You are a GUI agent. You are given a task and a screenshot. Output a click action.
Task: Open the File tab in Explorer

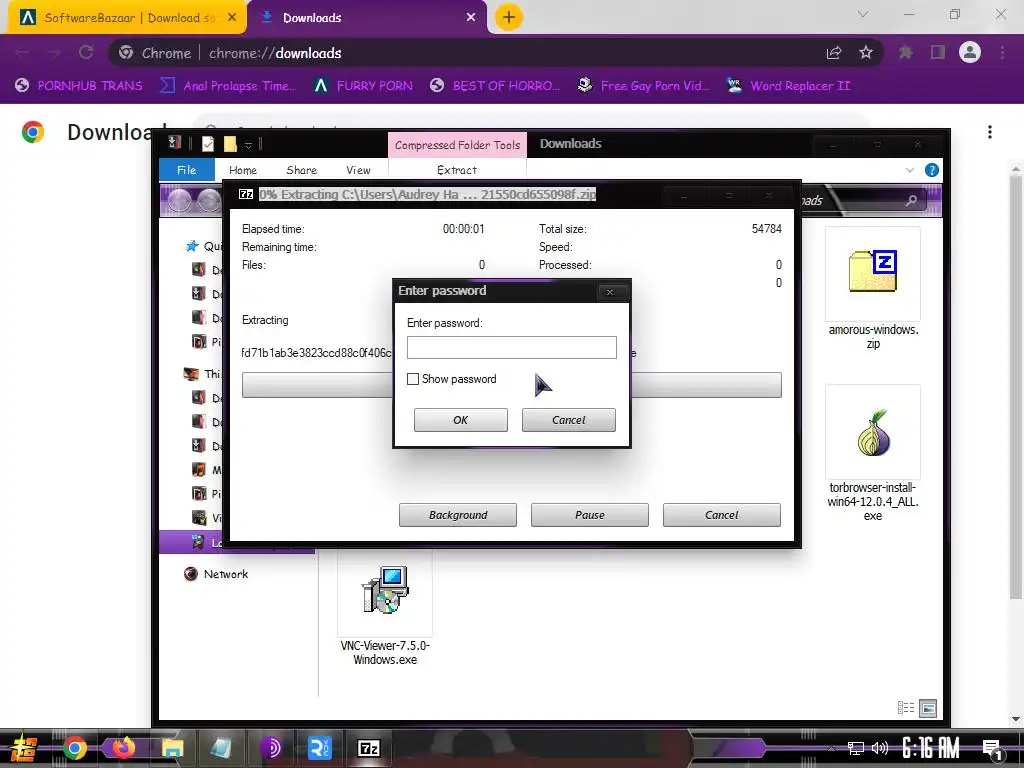[187, 170]
